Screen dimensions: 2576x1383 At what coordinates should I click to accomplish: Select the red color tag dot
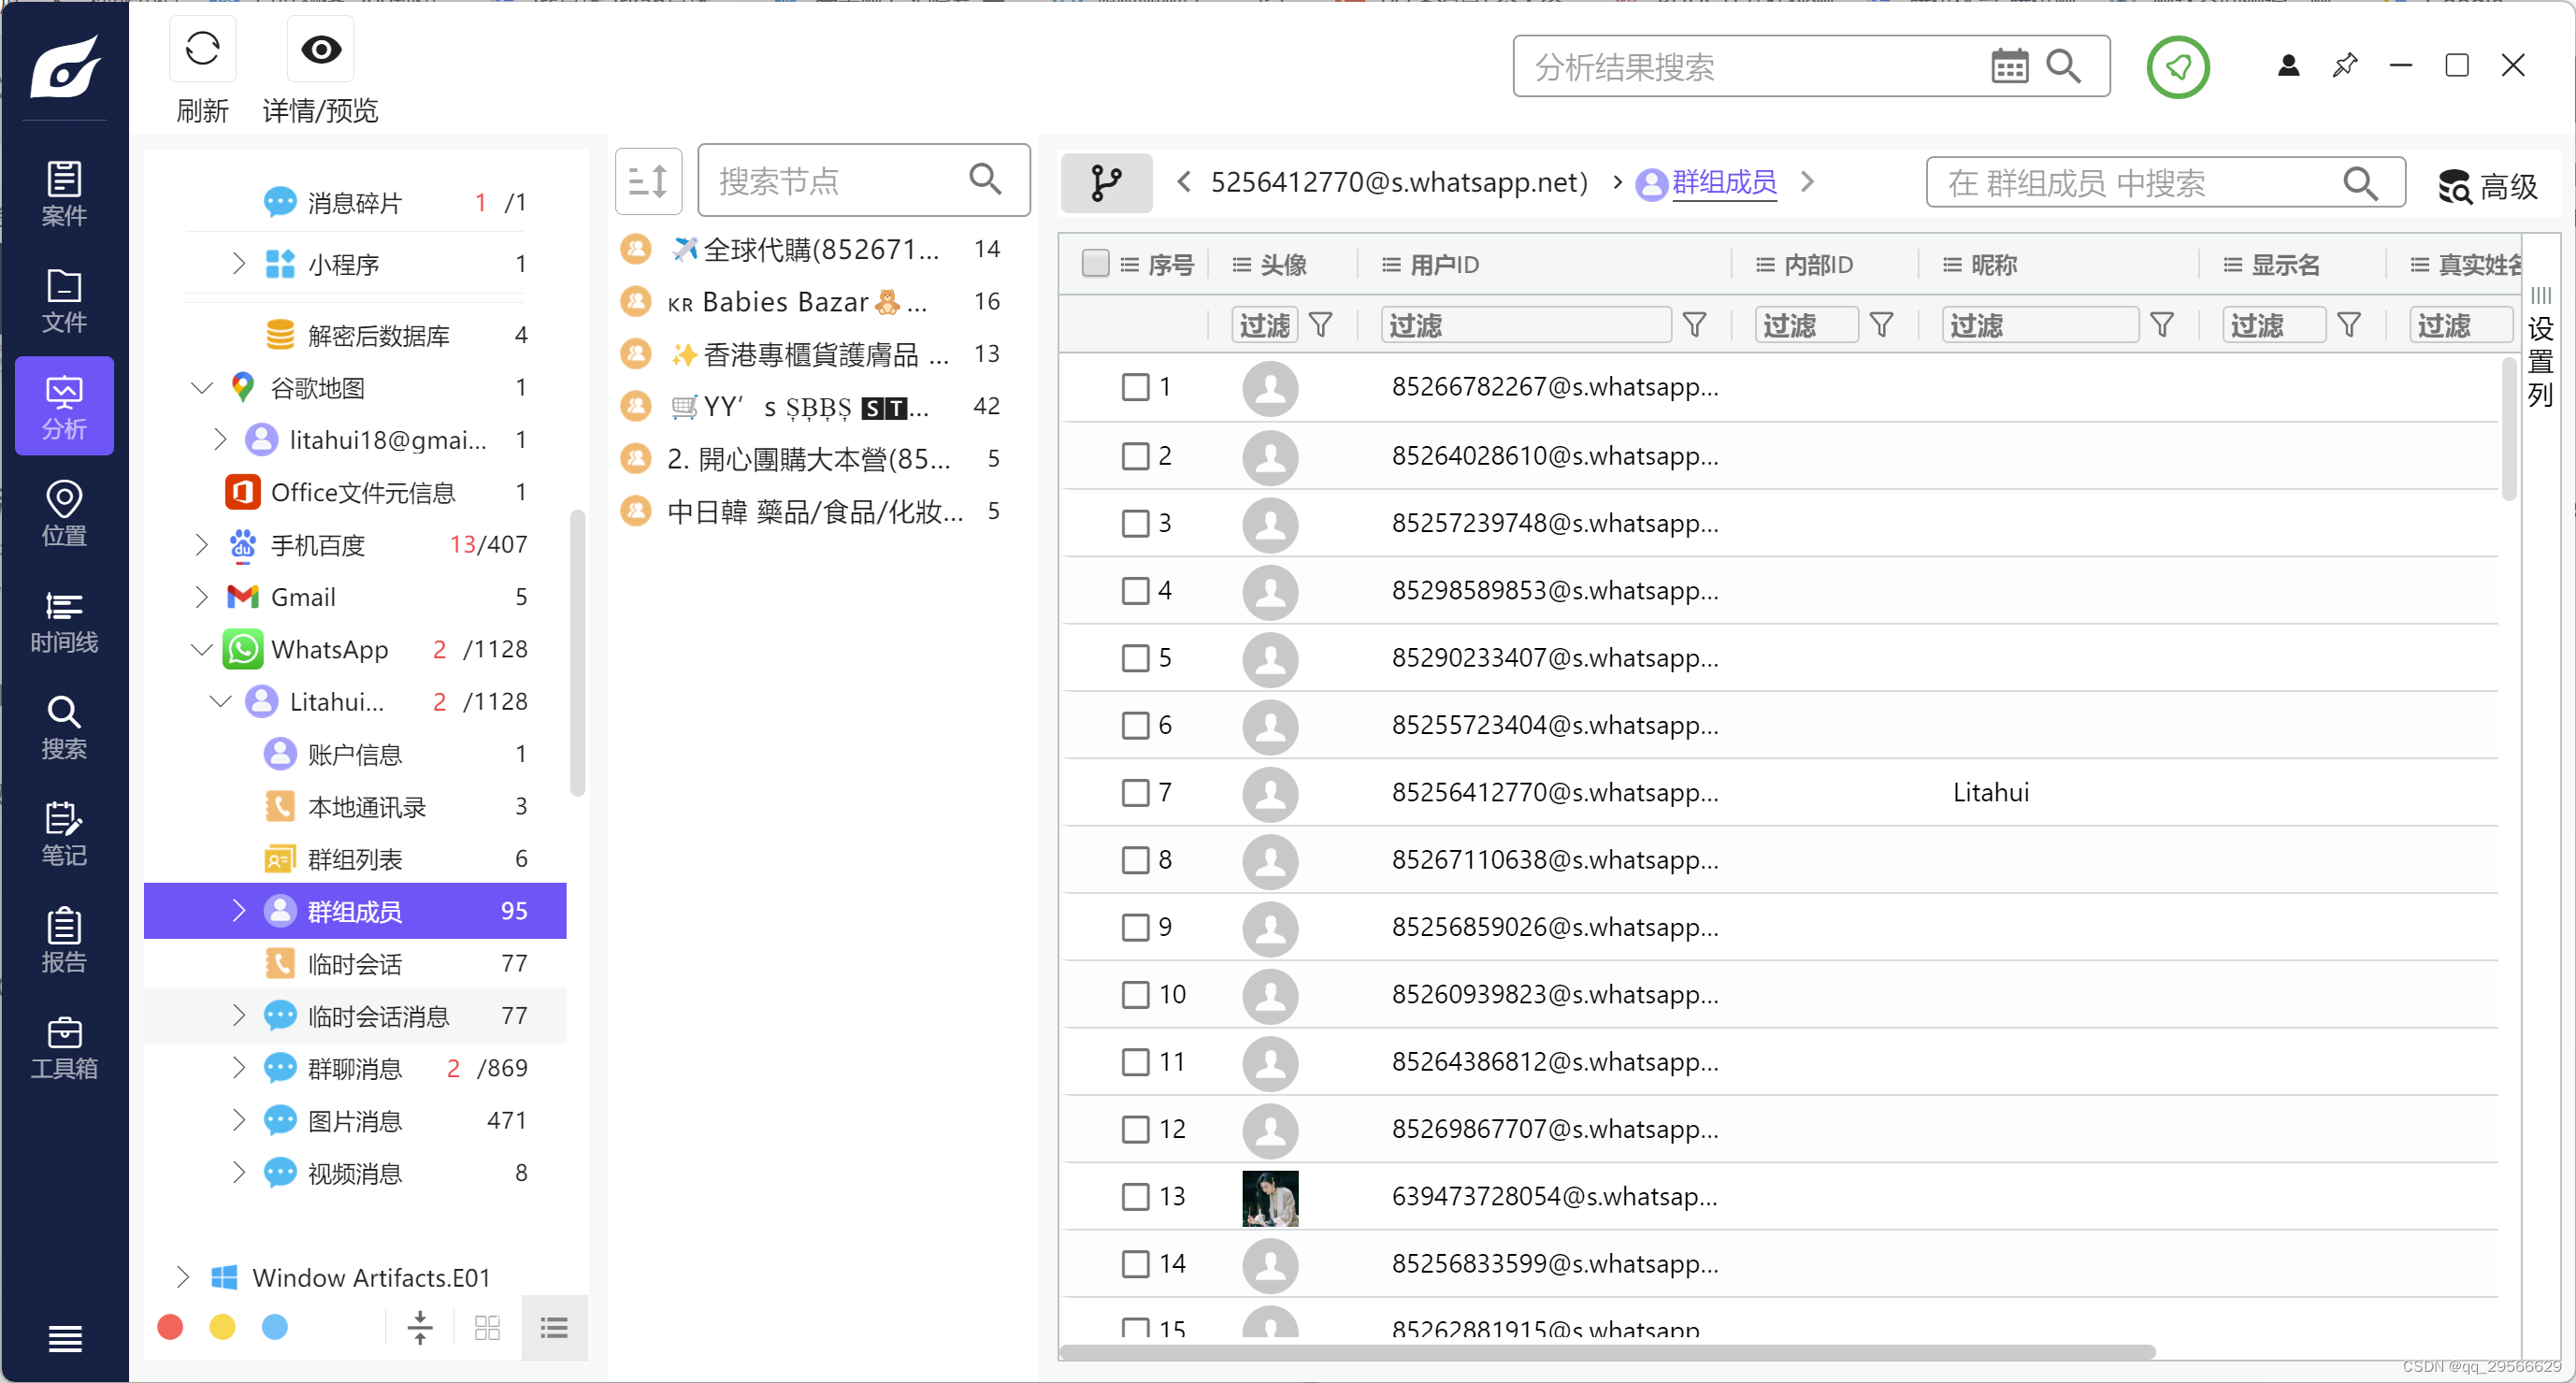coord(170,1327)
